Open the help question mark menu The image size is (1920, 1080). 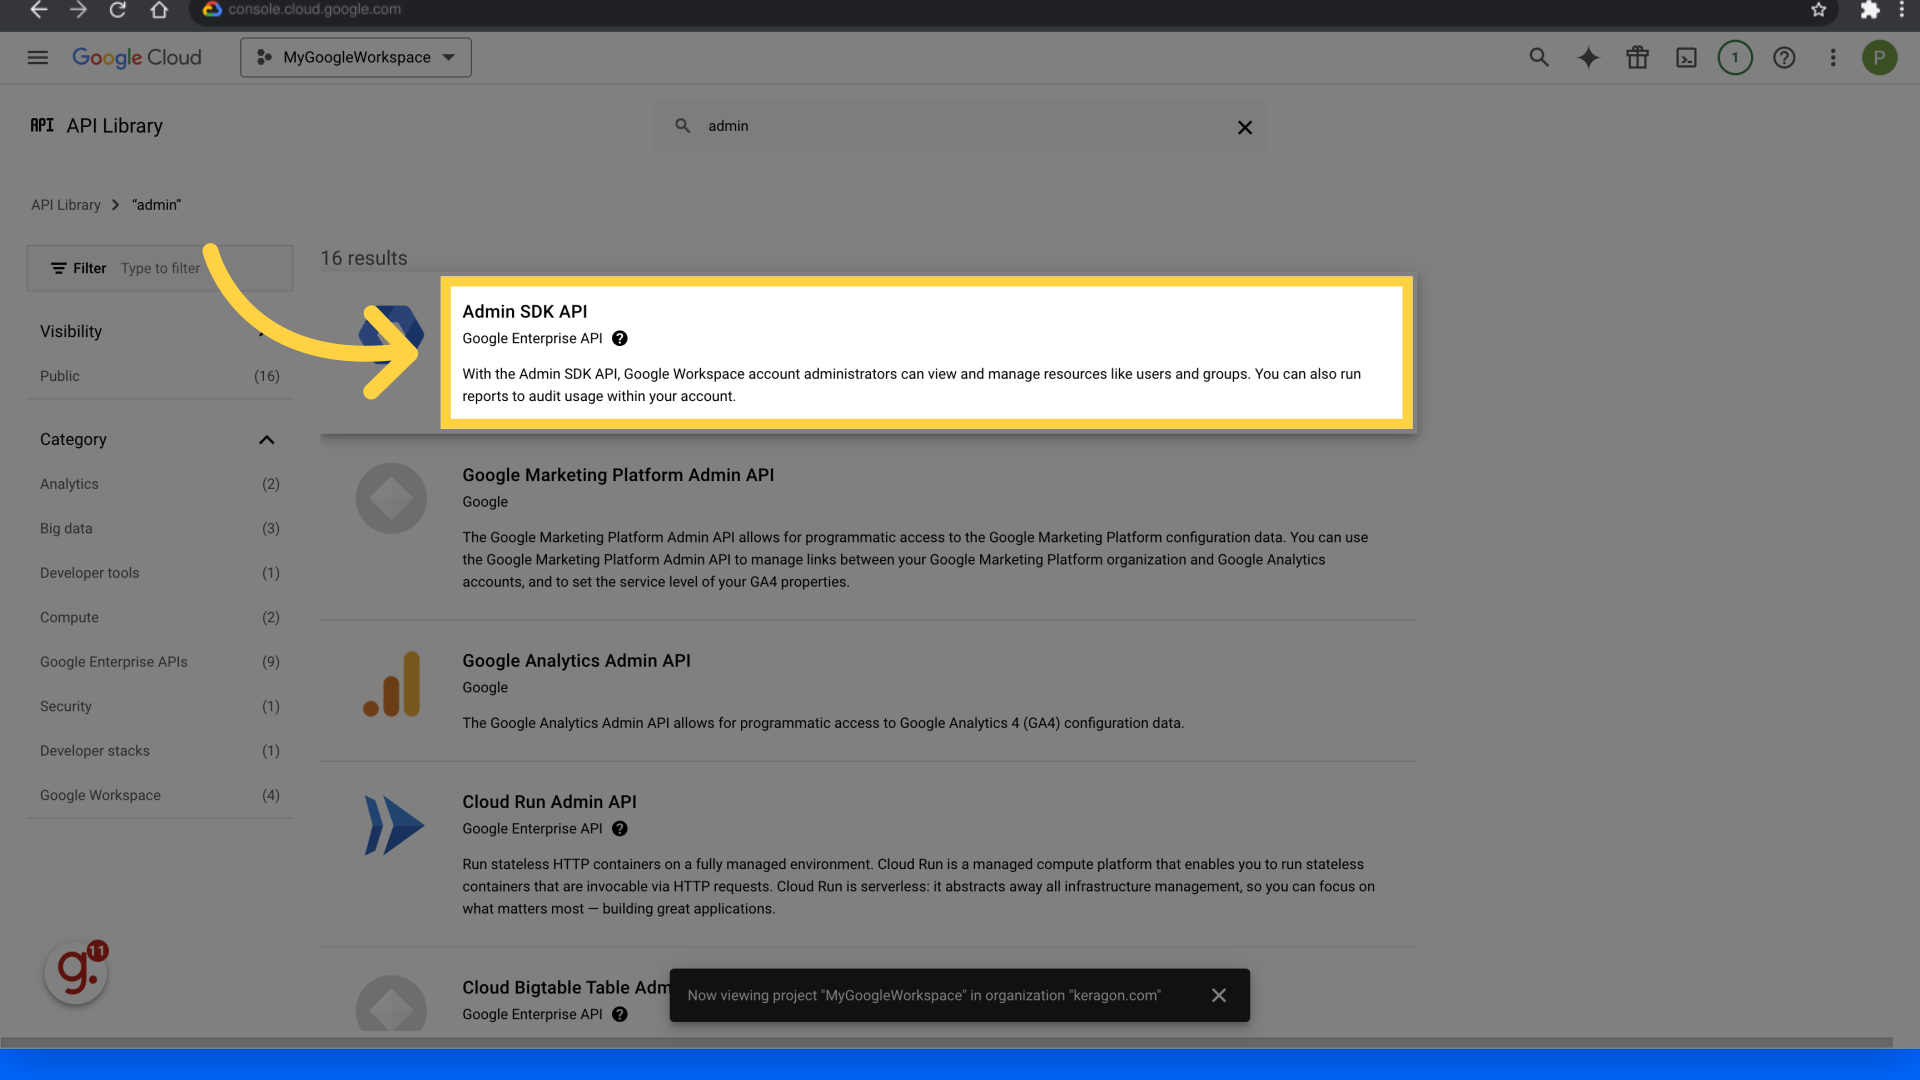click(x=1784, y=58)
